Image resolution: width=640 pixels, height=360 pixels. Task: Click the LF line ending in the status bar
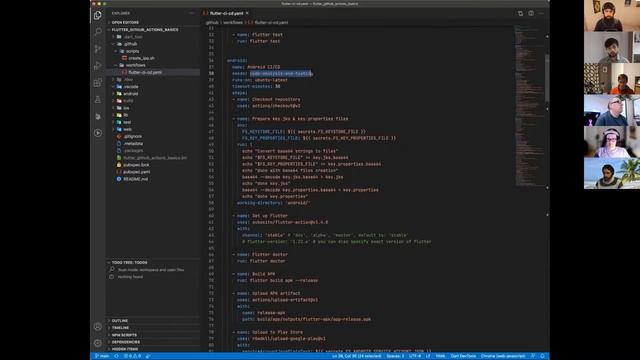coord(428,356)
